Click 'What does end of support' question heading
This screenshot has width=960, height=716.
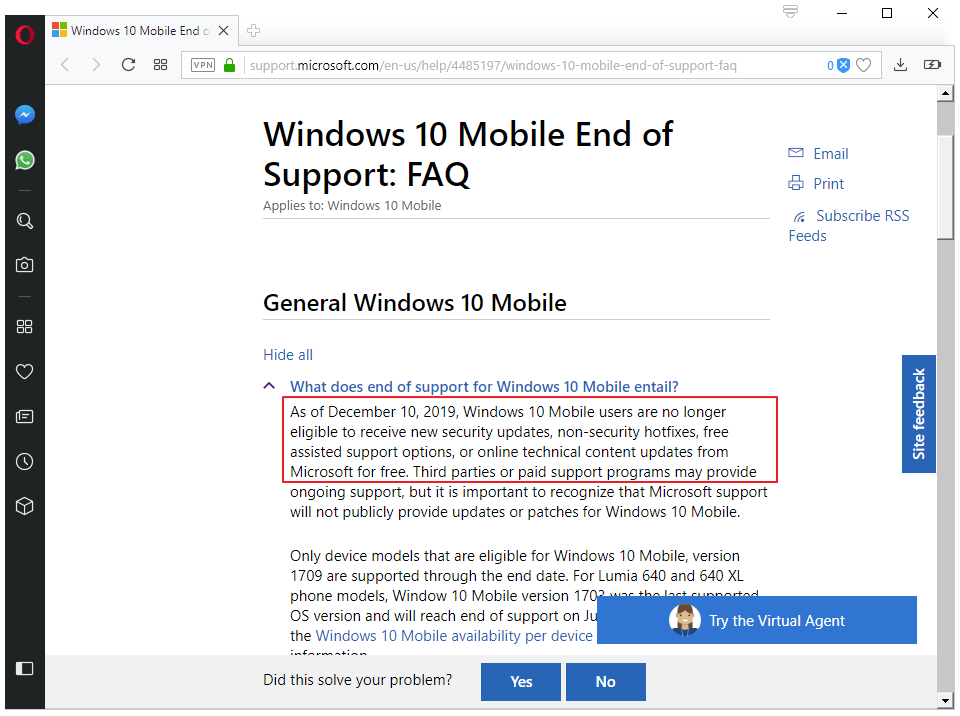484,386
